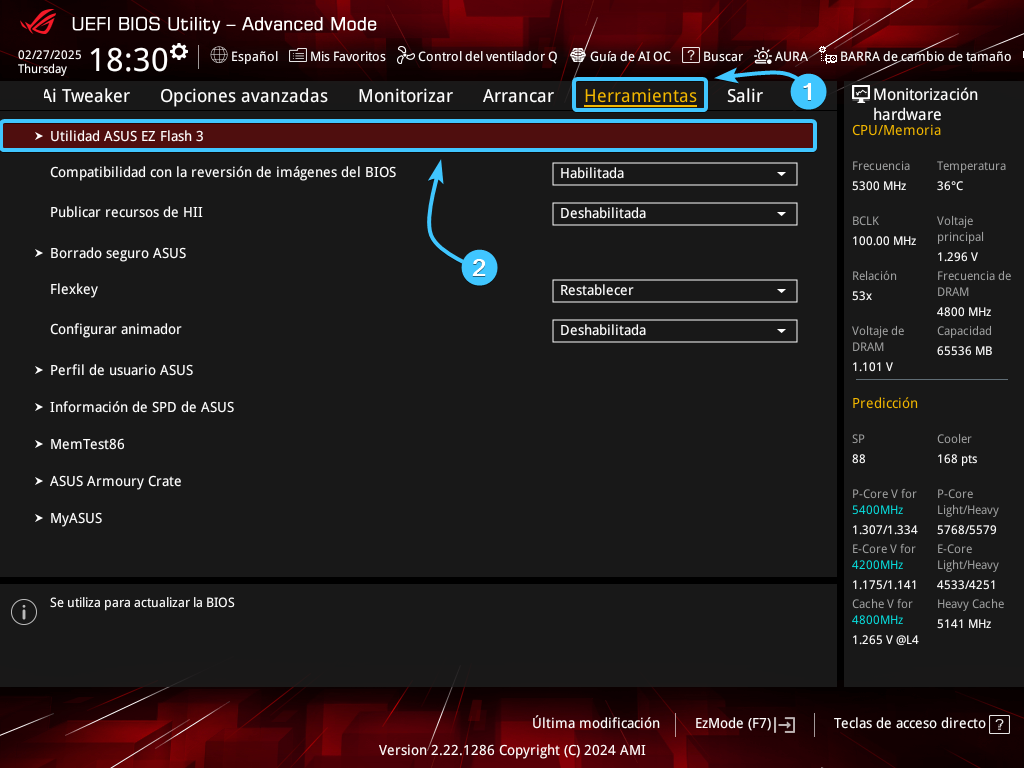Click the ROG logo icon
1024x768 pixels.
pos(38,24)
